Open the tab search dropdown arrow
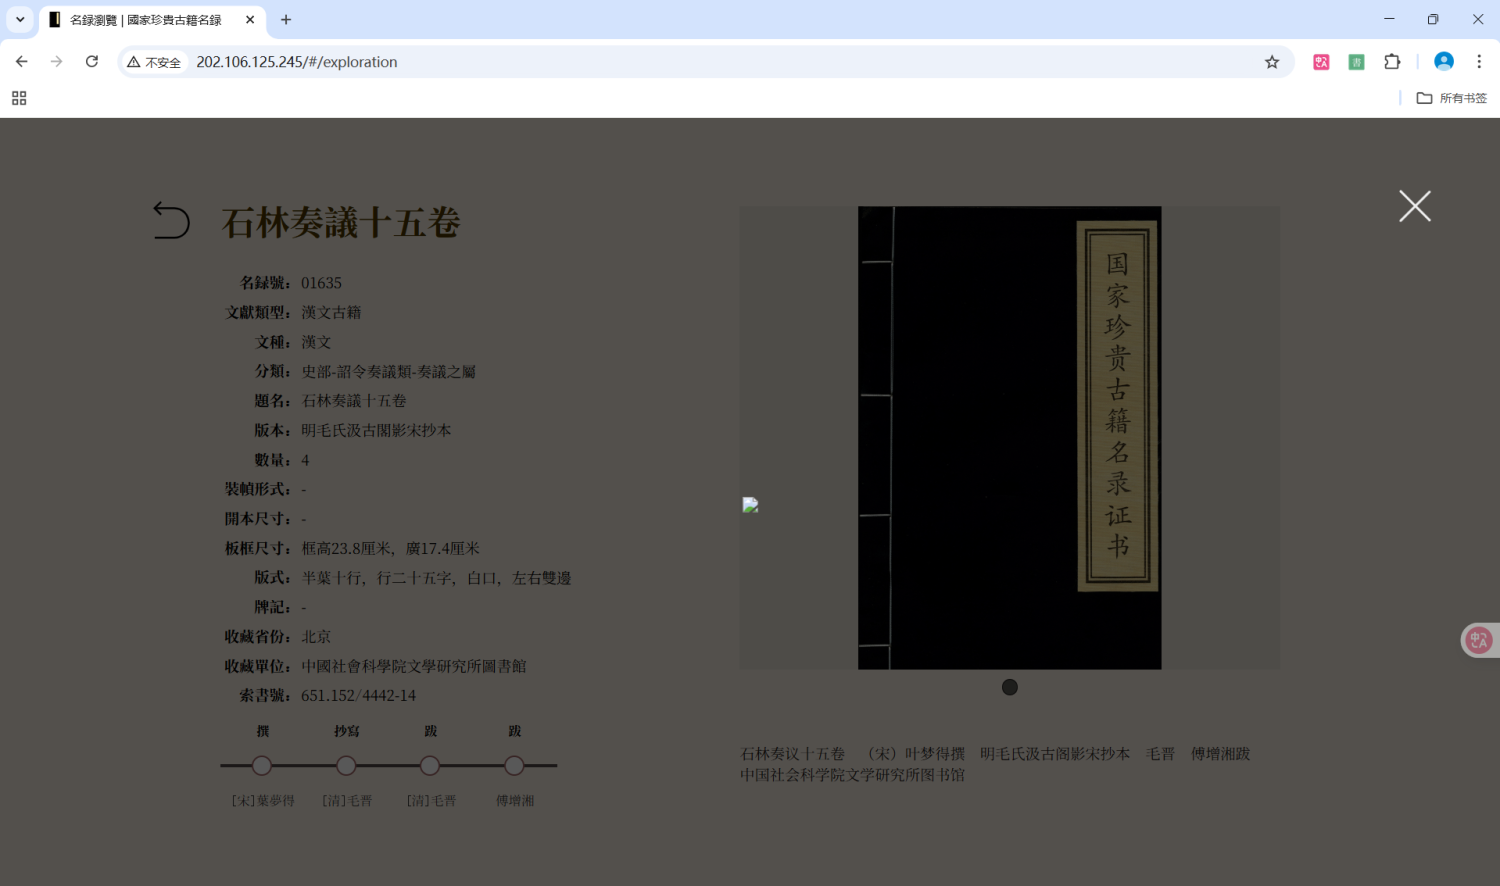This screenshot has height=886, width=1500. (19, 19)
